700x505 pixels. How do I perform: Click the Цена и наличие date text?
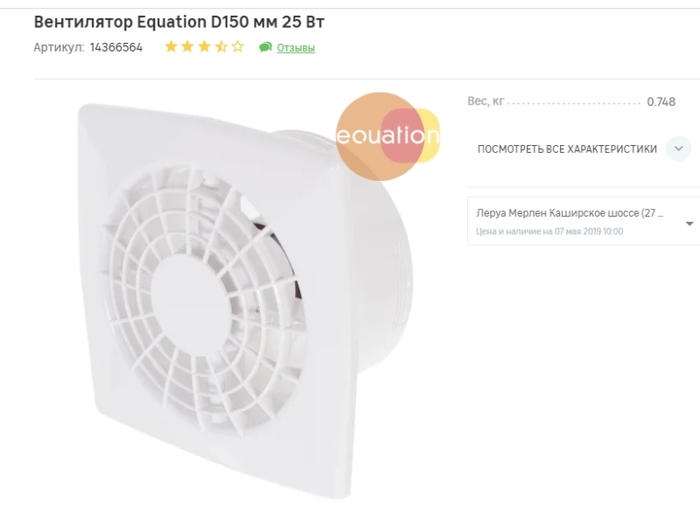549,231
